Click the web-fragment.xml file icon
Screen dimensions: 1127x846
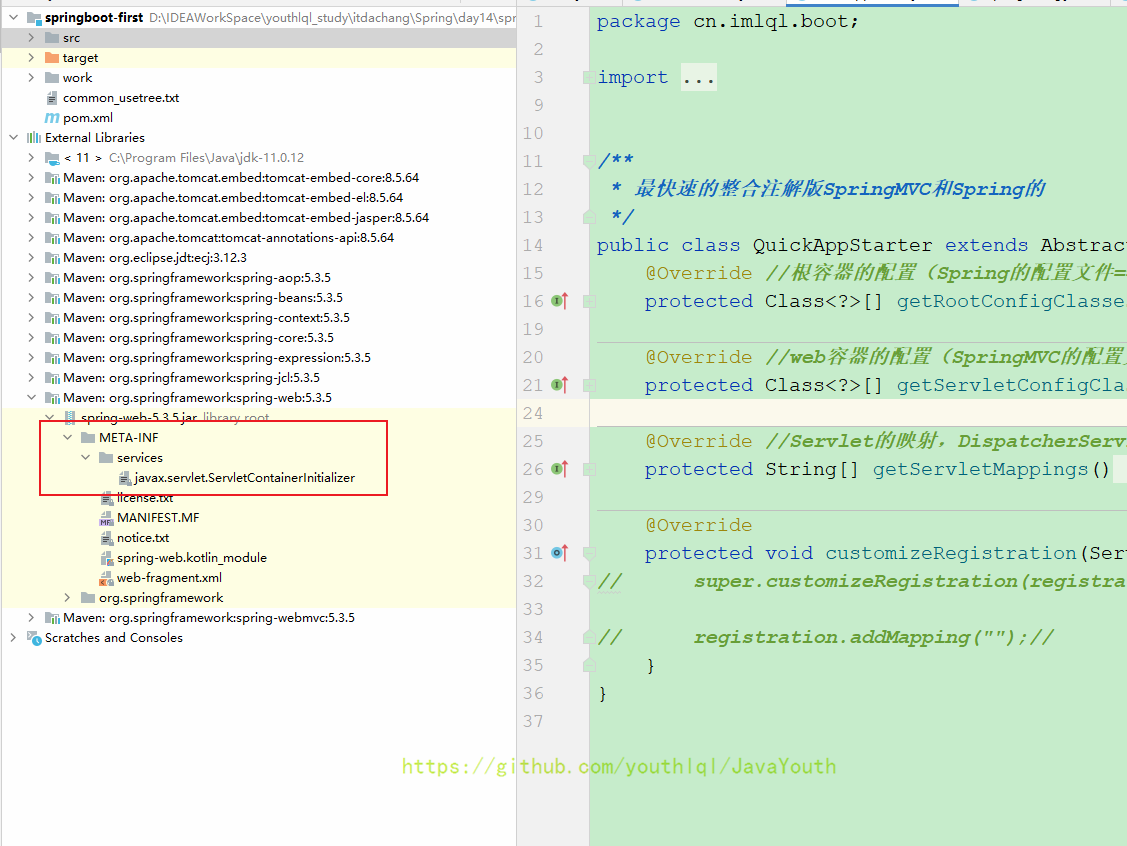point(106,578)
